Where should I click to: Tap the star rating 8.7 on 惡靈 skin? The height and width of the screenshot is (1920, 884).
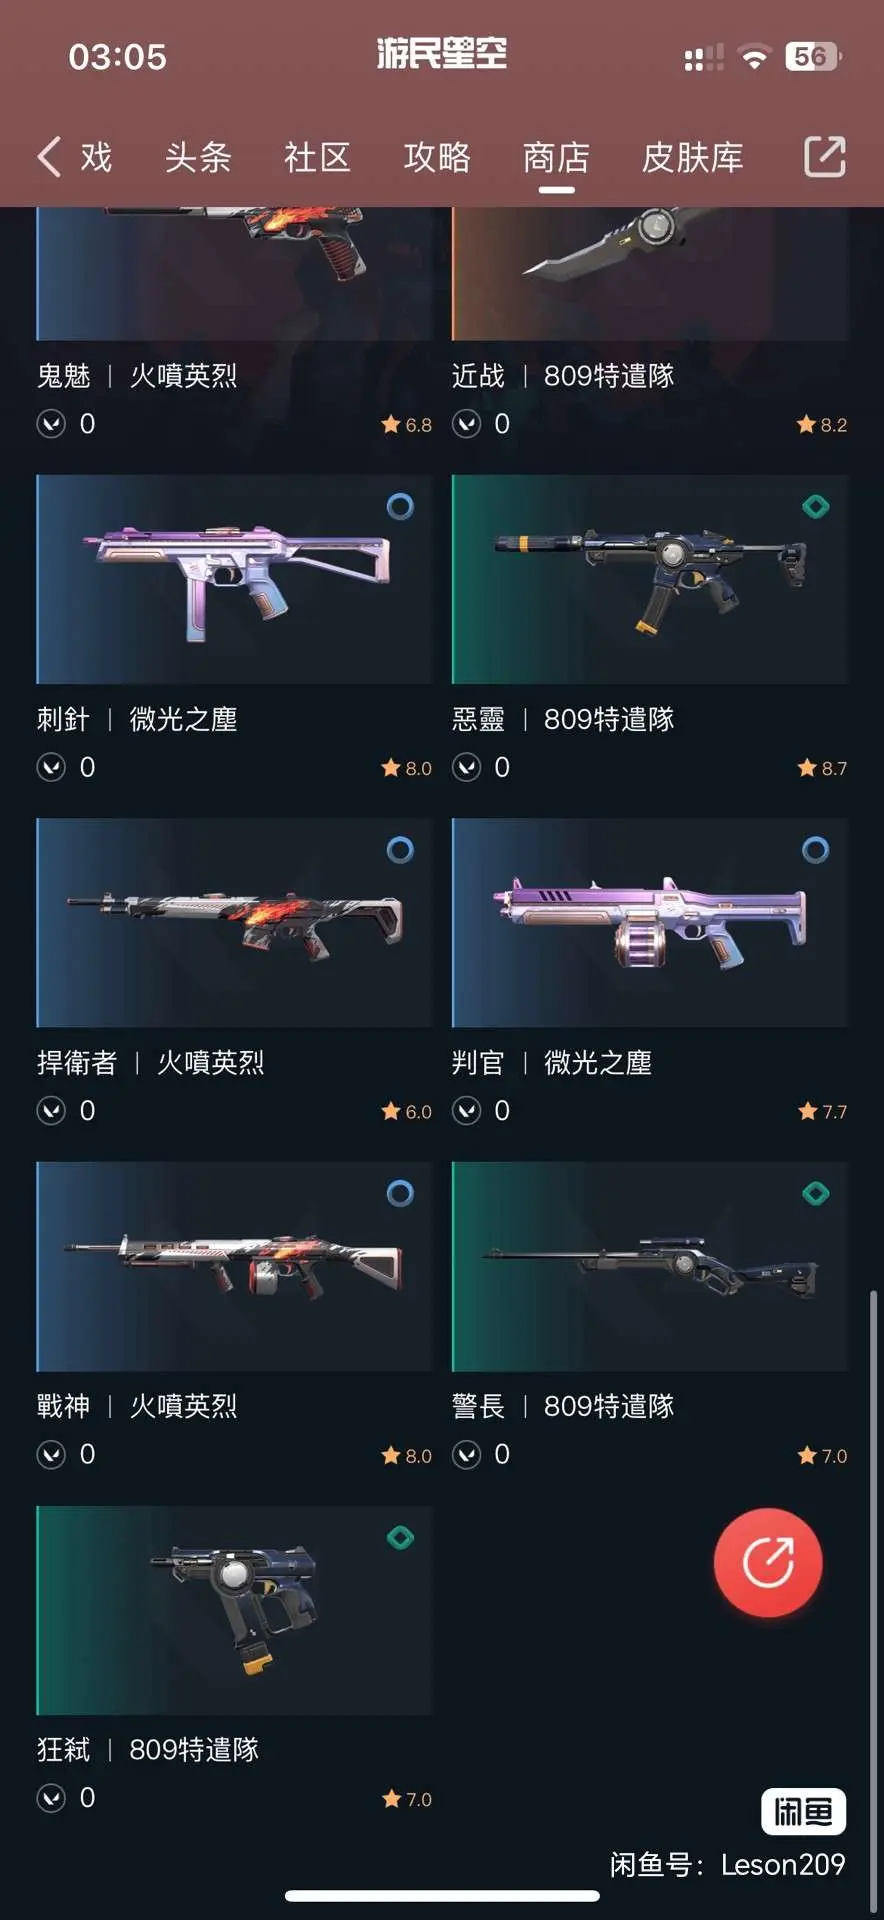pos(822,768)
